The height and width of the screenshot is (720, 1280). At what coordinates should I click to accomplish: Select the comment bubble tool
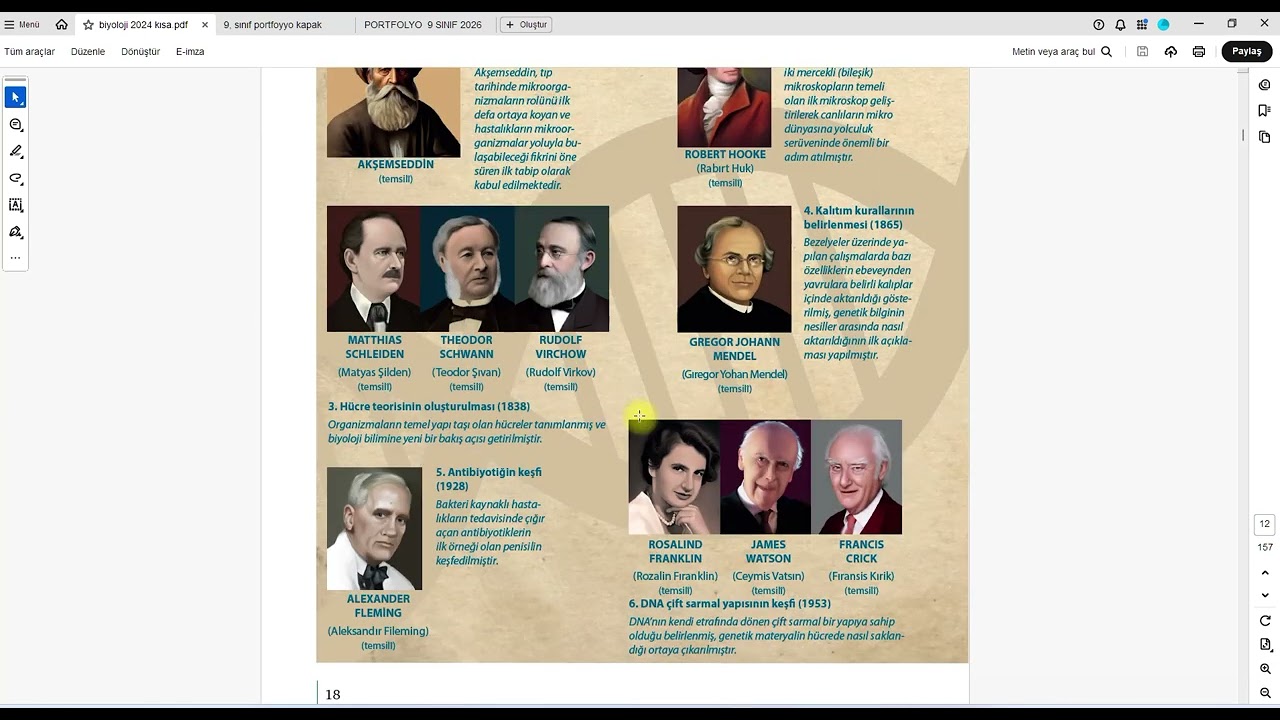point(15,125)
